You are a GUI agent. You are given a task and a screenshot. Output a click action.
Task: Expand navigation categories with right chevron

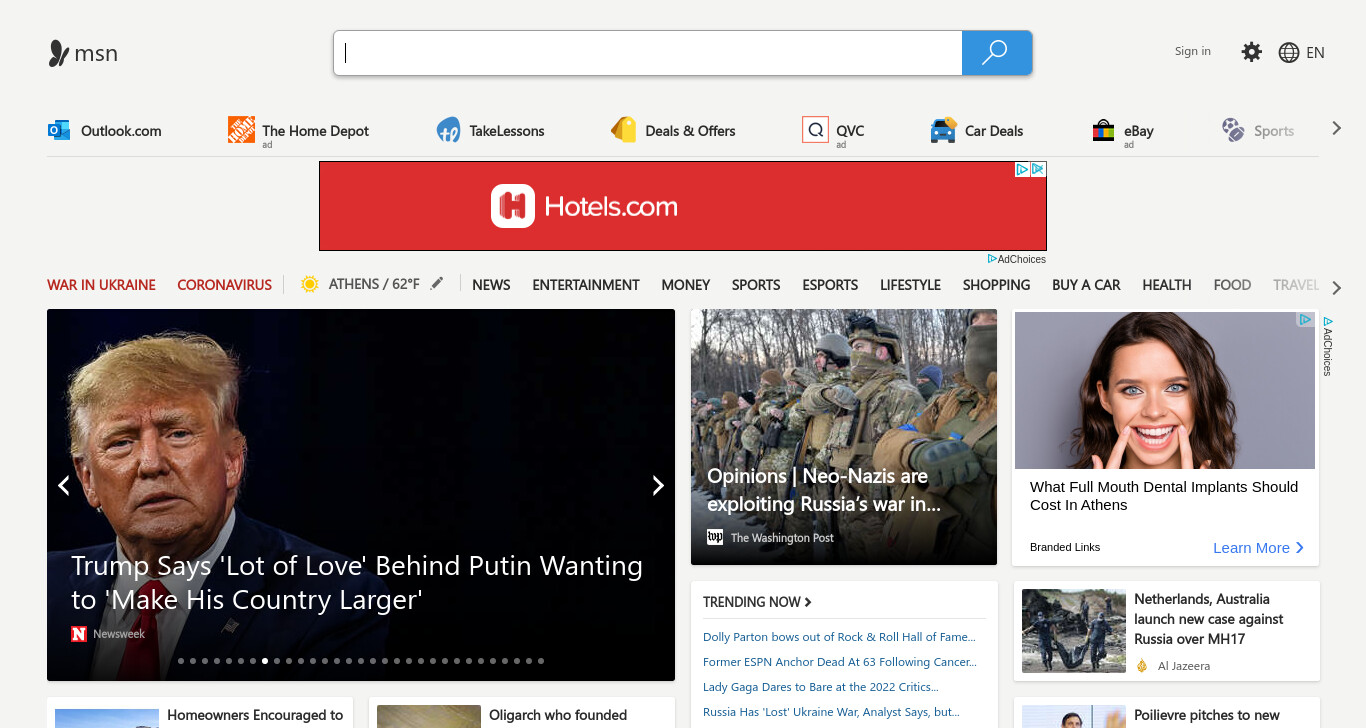[x=1337, y=288]
